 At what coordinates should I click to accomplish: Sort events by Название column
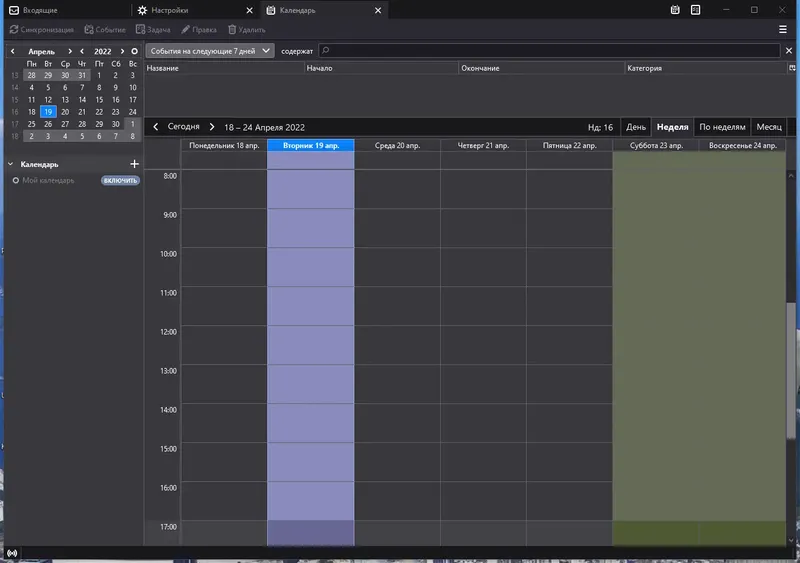click(x=224, y=68)
